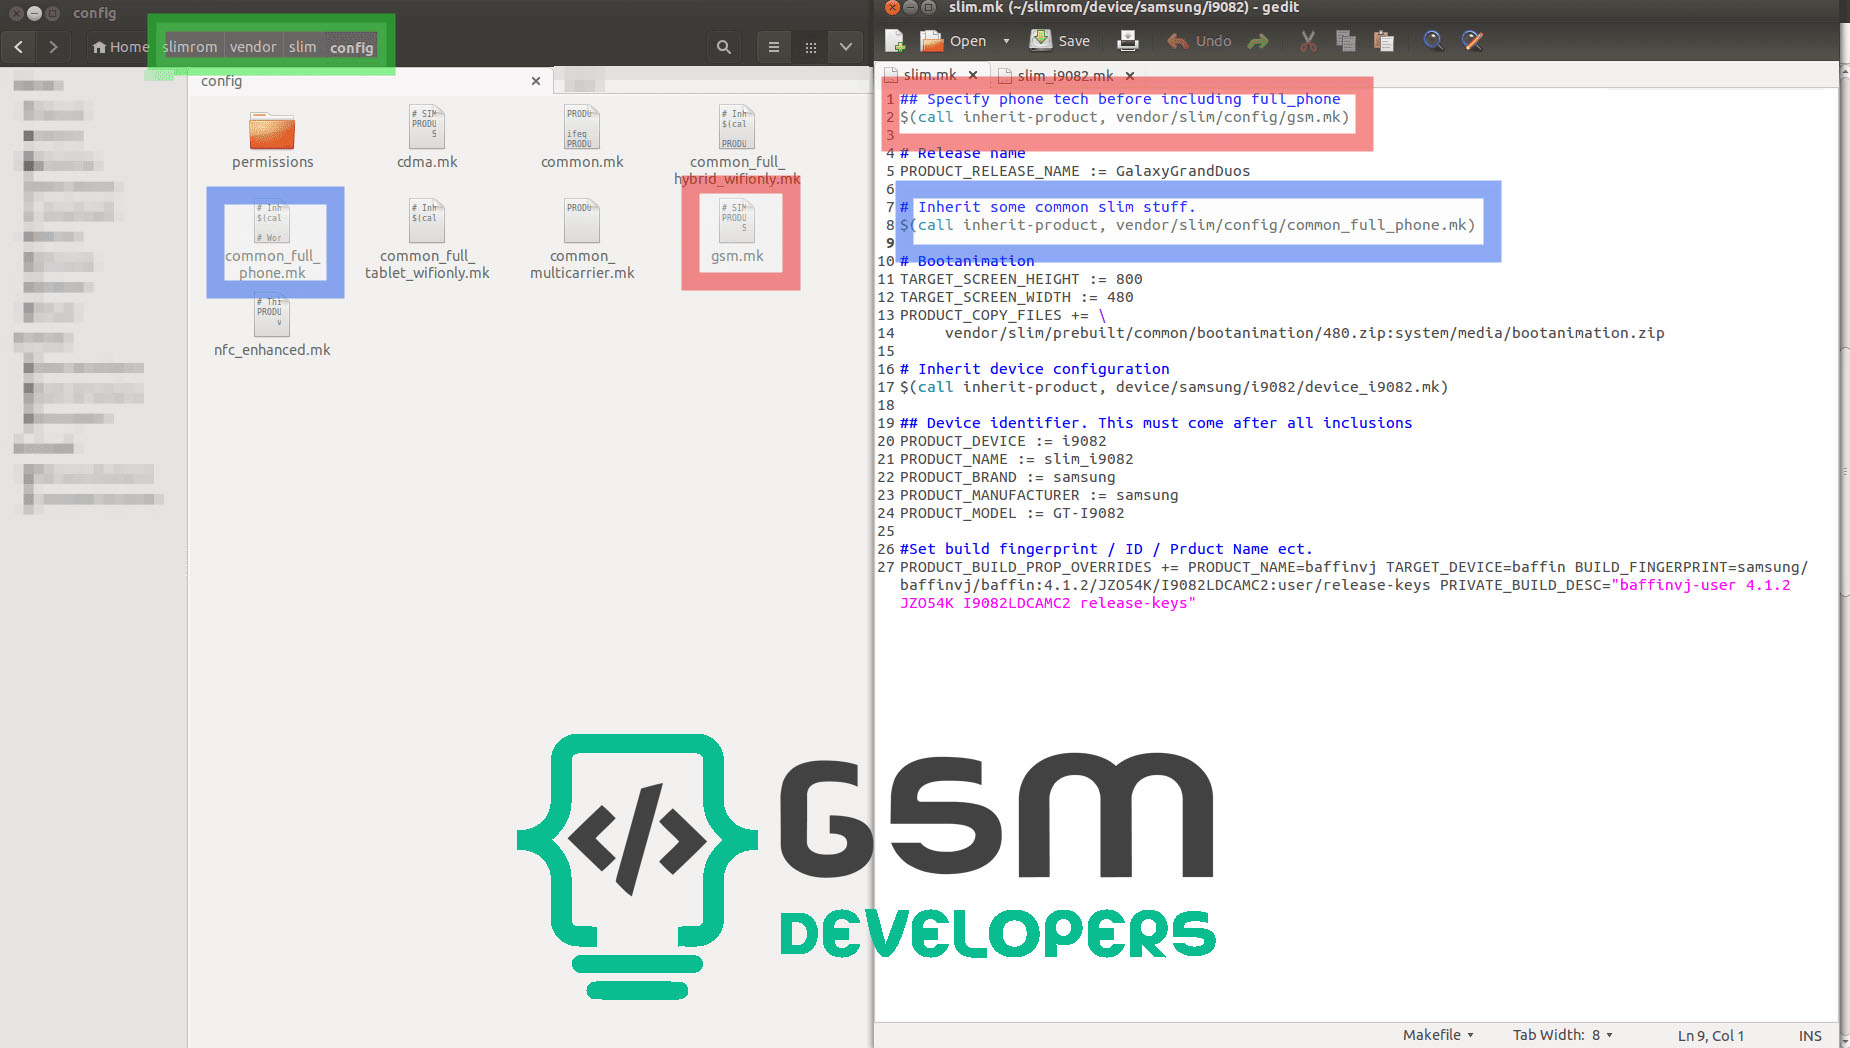Expand the recent files arrow beside Open
The height and width of the screenshot is (1048, 1850).
tap(1006, 41)
